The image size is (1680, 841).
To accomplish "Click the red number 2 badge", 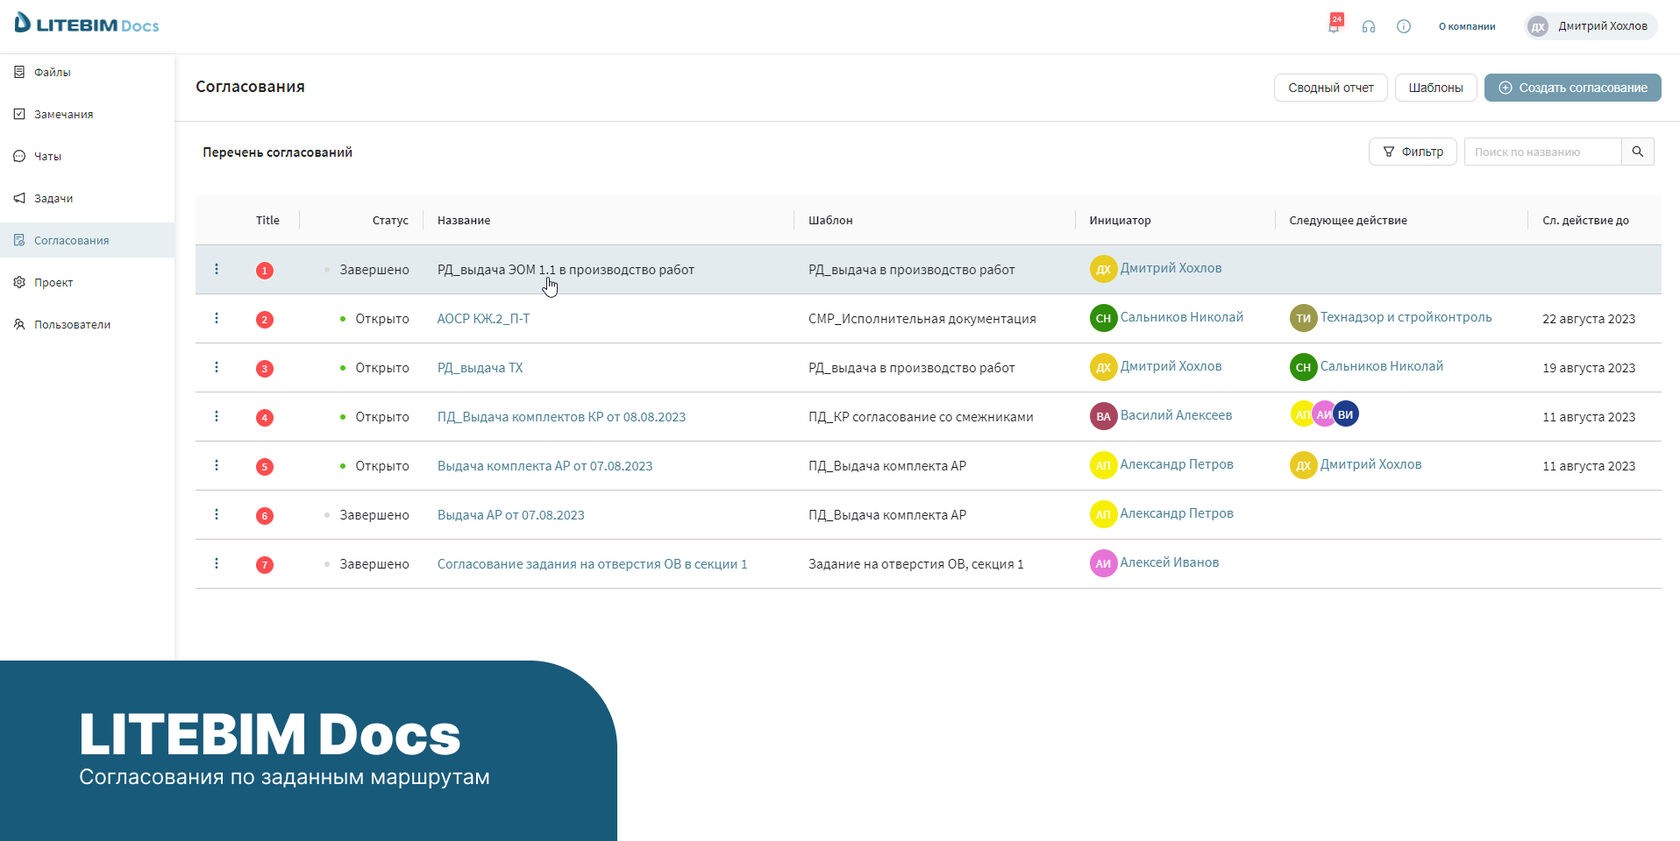I will (264, 319).
